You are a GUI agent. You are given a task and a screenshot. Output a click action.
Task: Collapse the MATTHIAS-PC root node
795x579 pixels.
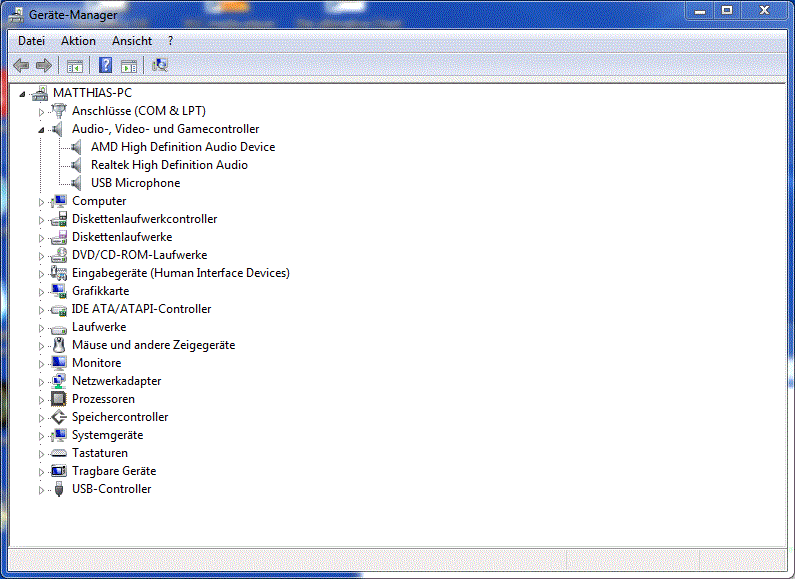(22, 94)
